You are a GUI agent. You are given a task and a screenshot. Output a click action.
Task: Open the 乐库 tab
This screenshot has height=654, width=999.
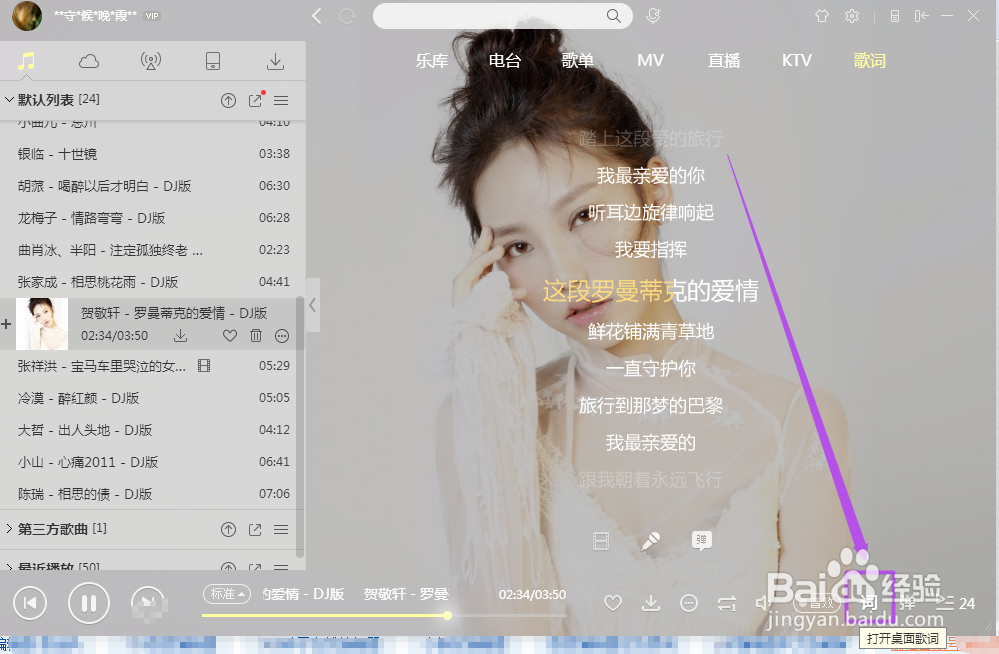pos(432,61)
